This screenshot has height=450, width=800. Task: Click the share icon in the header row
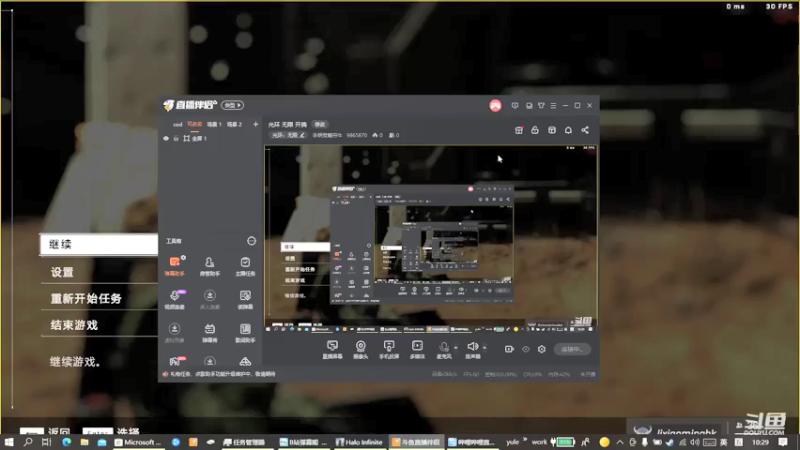585,130
